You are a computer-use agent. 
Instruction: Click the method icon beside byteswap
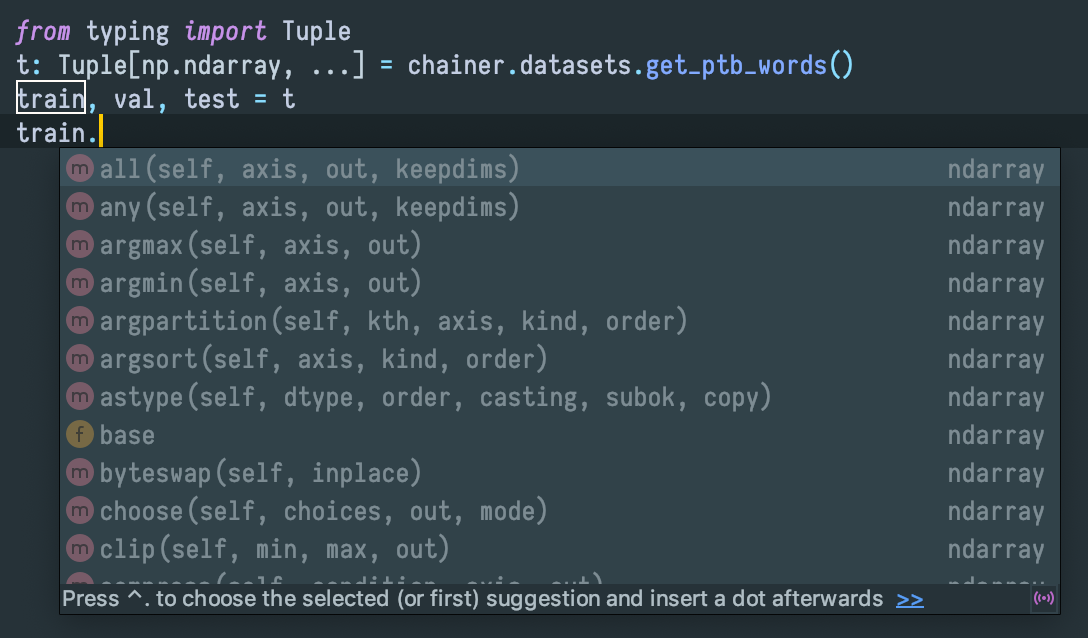point(80,473)
